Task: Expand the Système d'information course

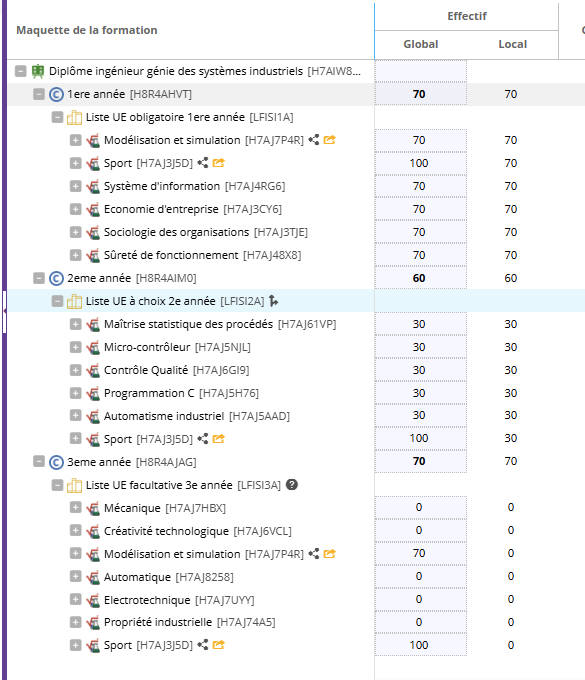Action: pyautogui.click(x=75, y=186)
